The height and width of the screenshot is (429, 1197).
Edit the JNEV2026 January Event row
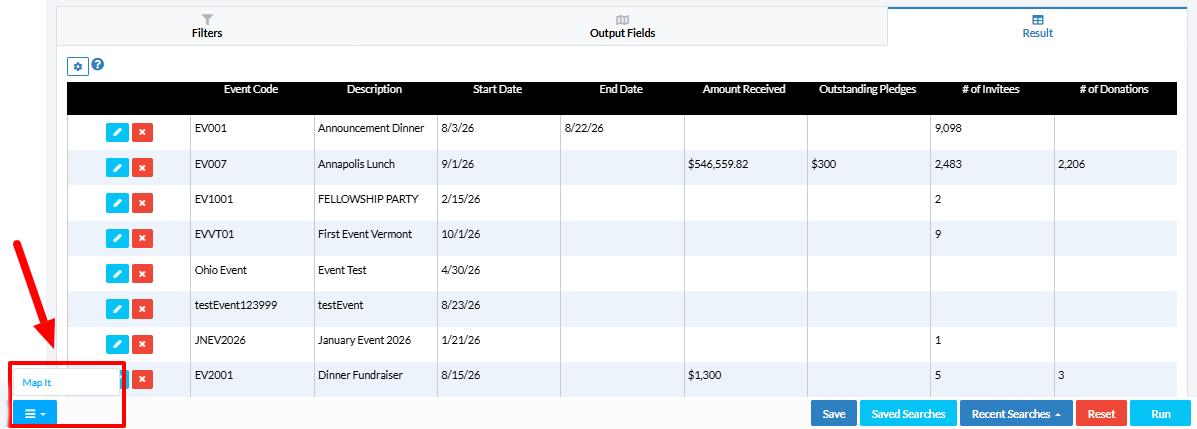(x=117, y=344)
